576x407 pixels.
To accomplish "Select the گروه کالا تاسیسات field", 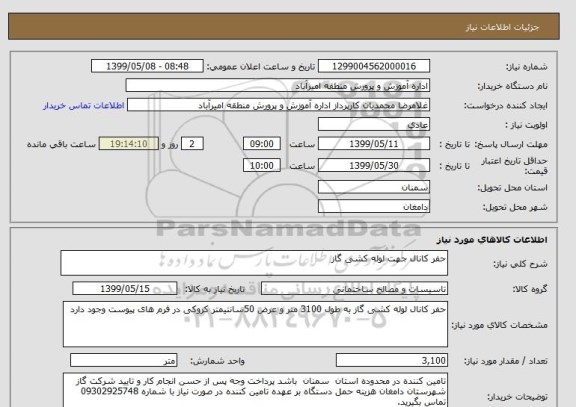I will point(354,289).
